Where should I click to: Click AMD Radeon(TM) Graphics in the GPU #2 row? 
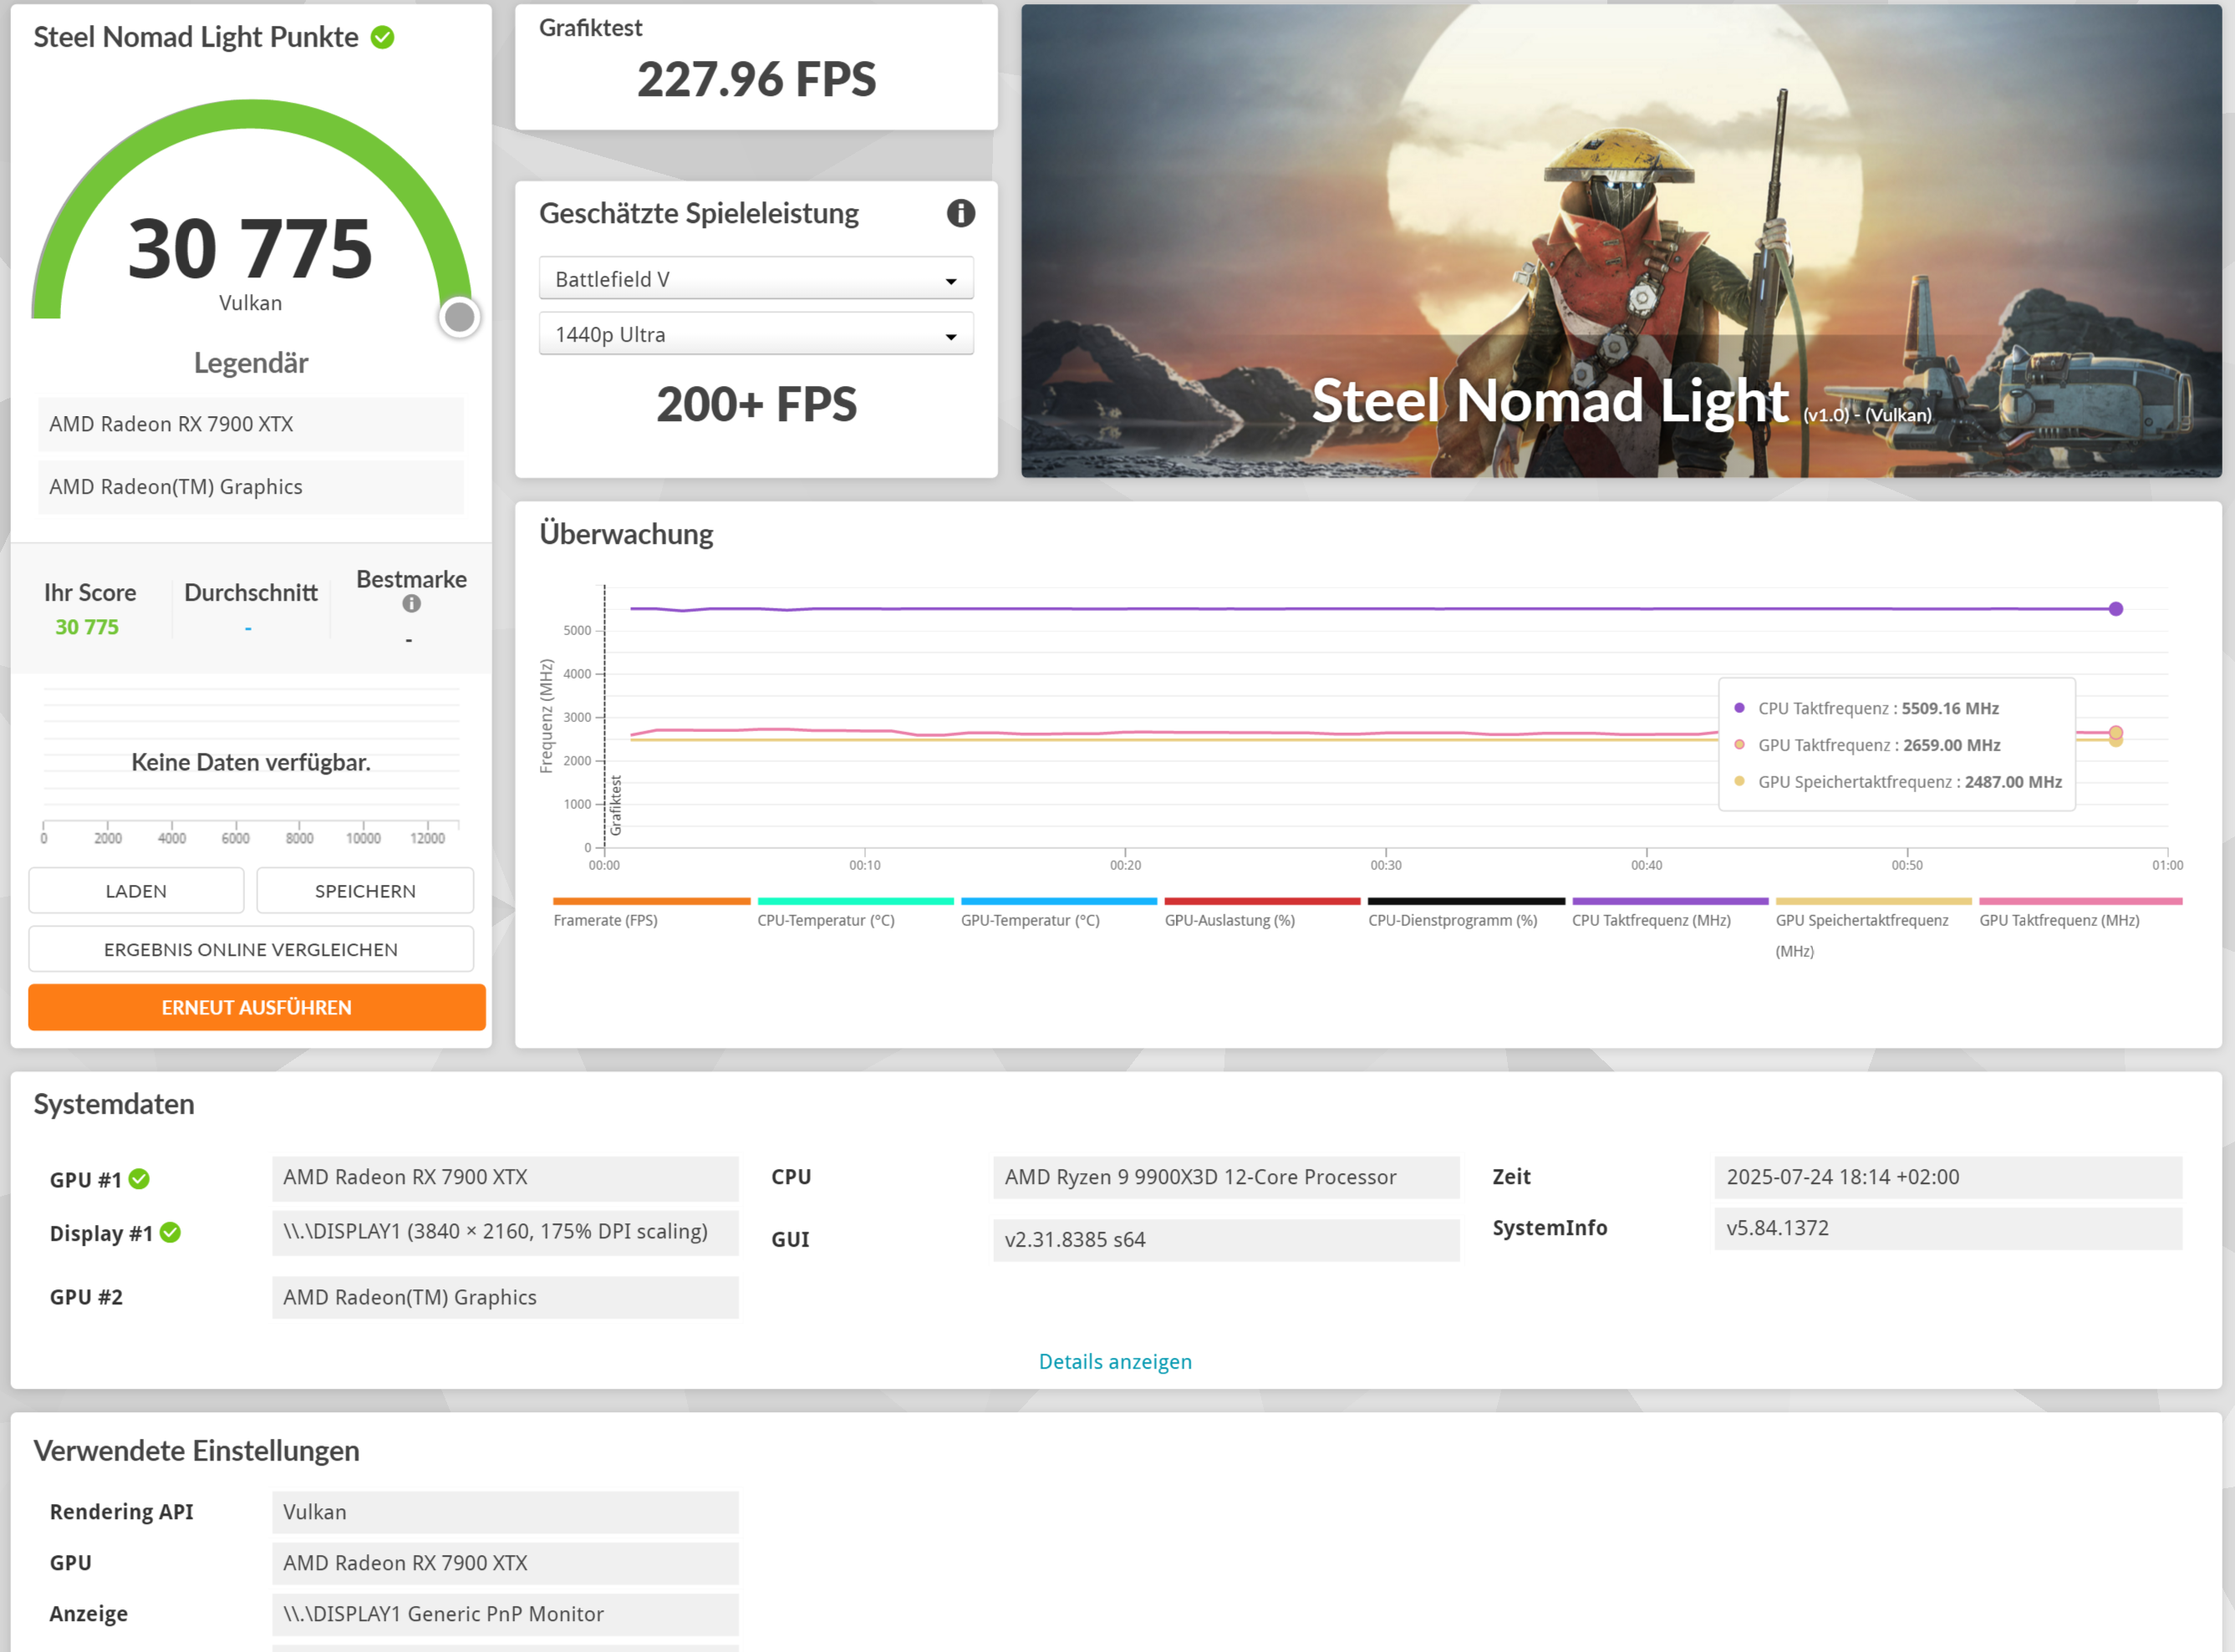(x=505, y=1297)
